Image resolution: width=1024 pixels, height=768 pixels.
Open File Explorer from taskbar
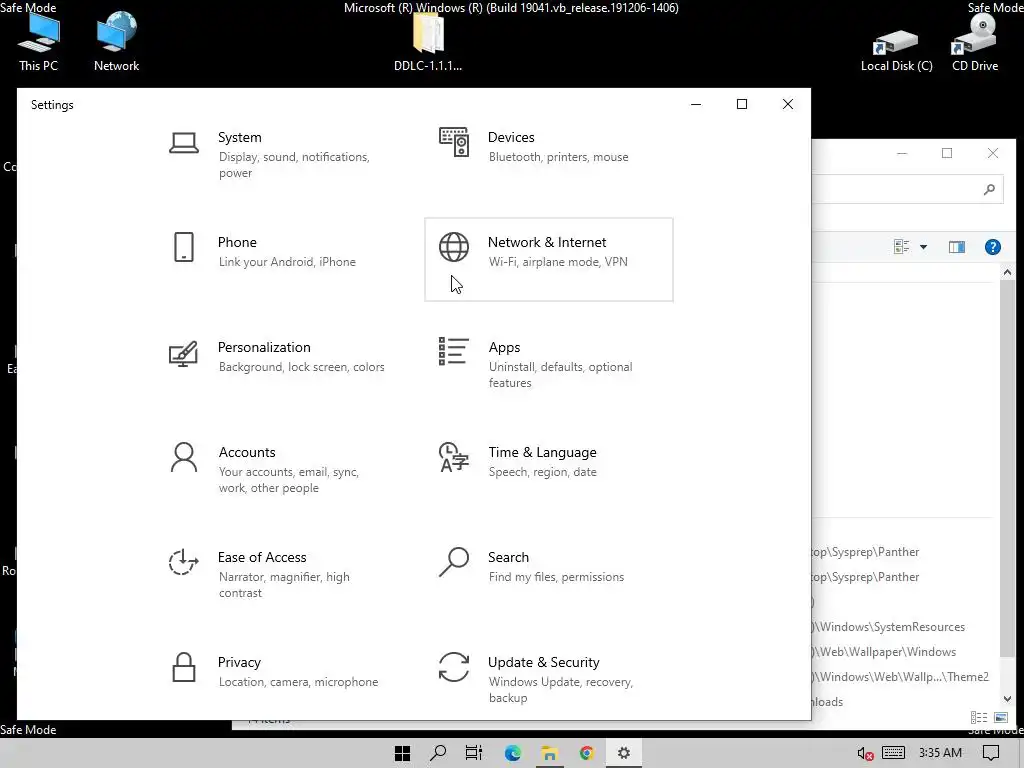coord(549,753)
